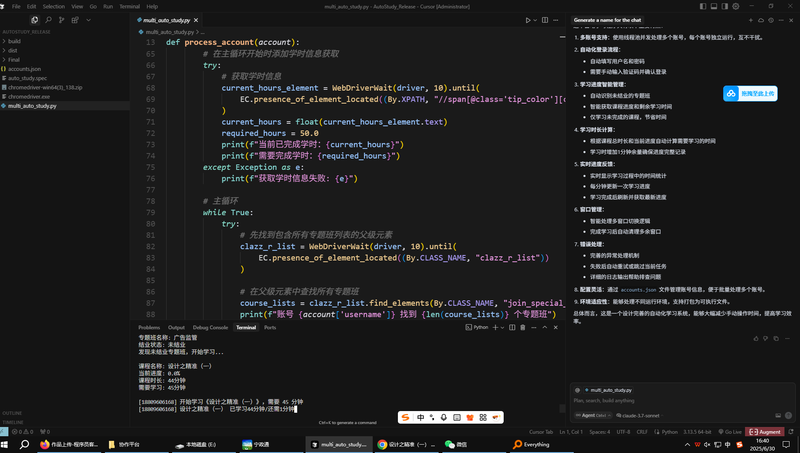
Task: Open the Terminal menu
Action: tap(130, 6)
